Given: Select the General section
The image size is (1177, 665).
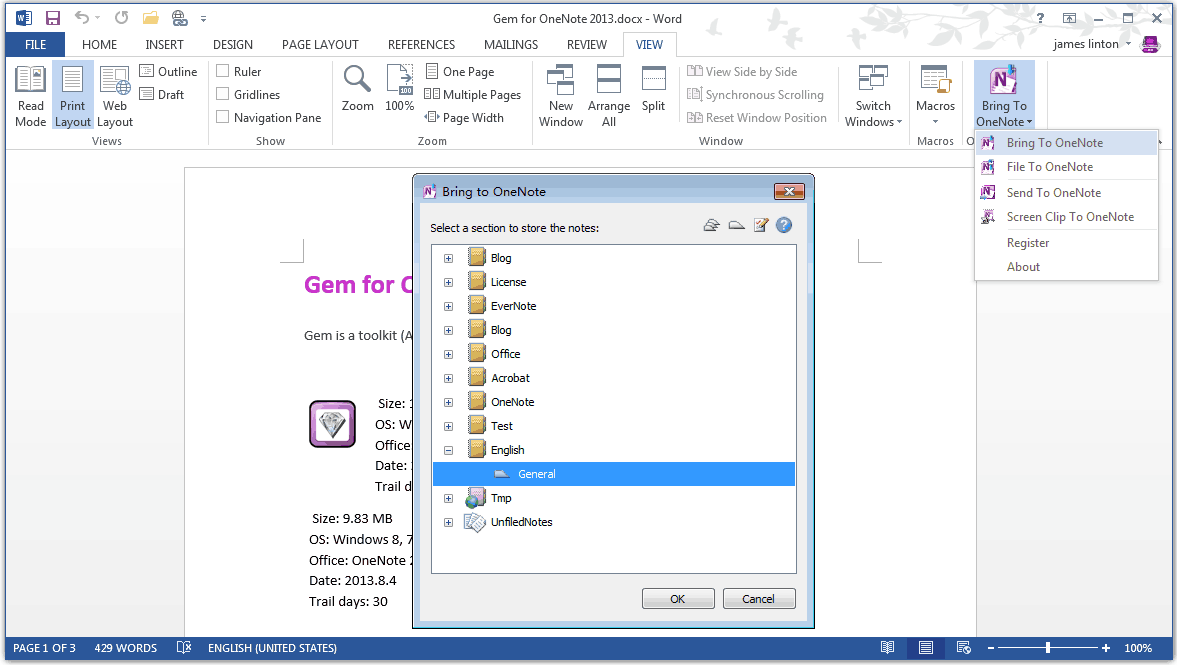Looking at the screenshot, I should point(614,474).
